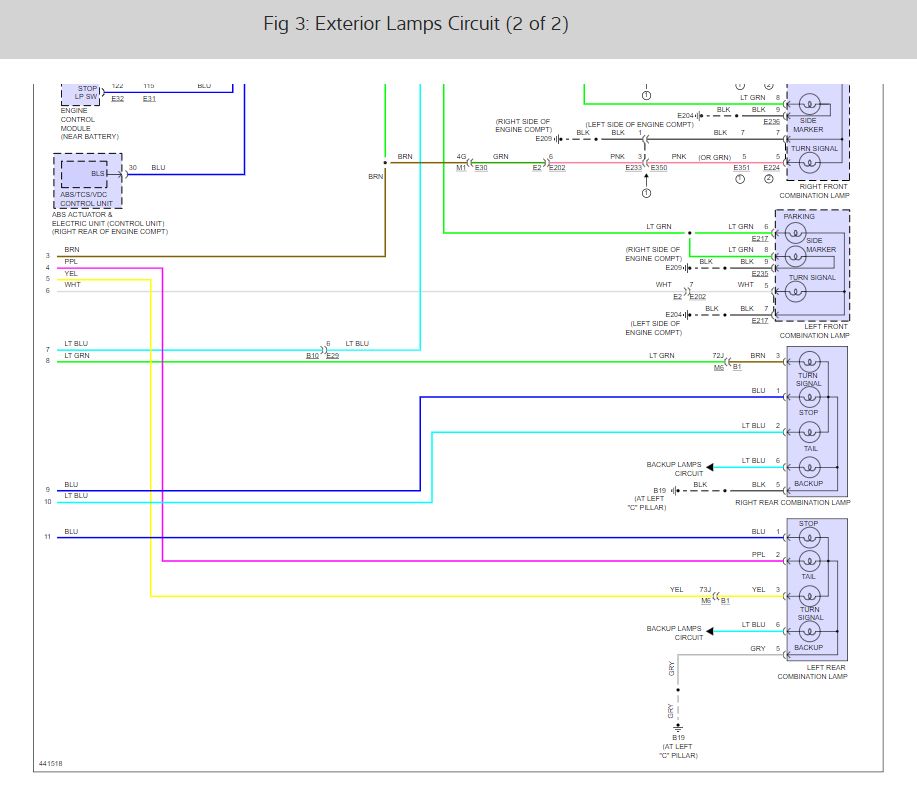Click the BRN wire label at pin 3
917x794 pixels.
[72, 250]
